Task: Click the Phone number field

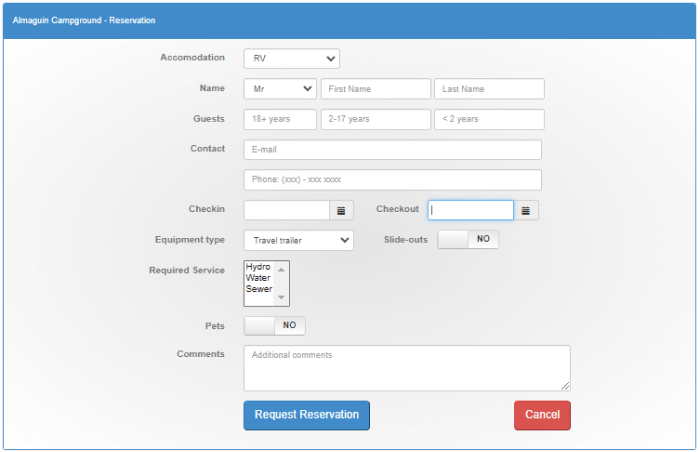Action: tap(392, 180)
